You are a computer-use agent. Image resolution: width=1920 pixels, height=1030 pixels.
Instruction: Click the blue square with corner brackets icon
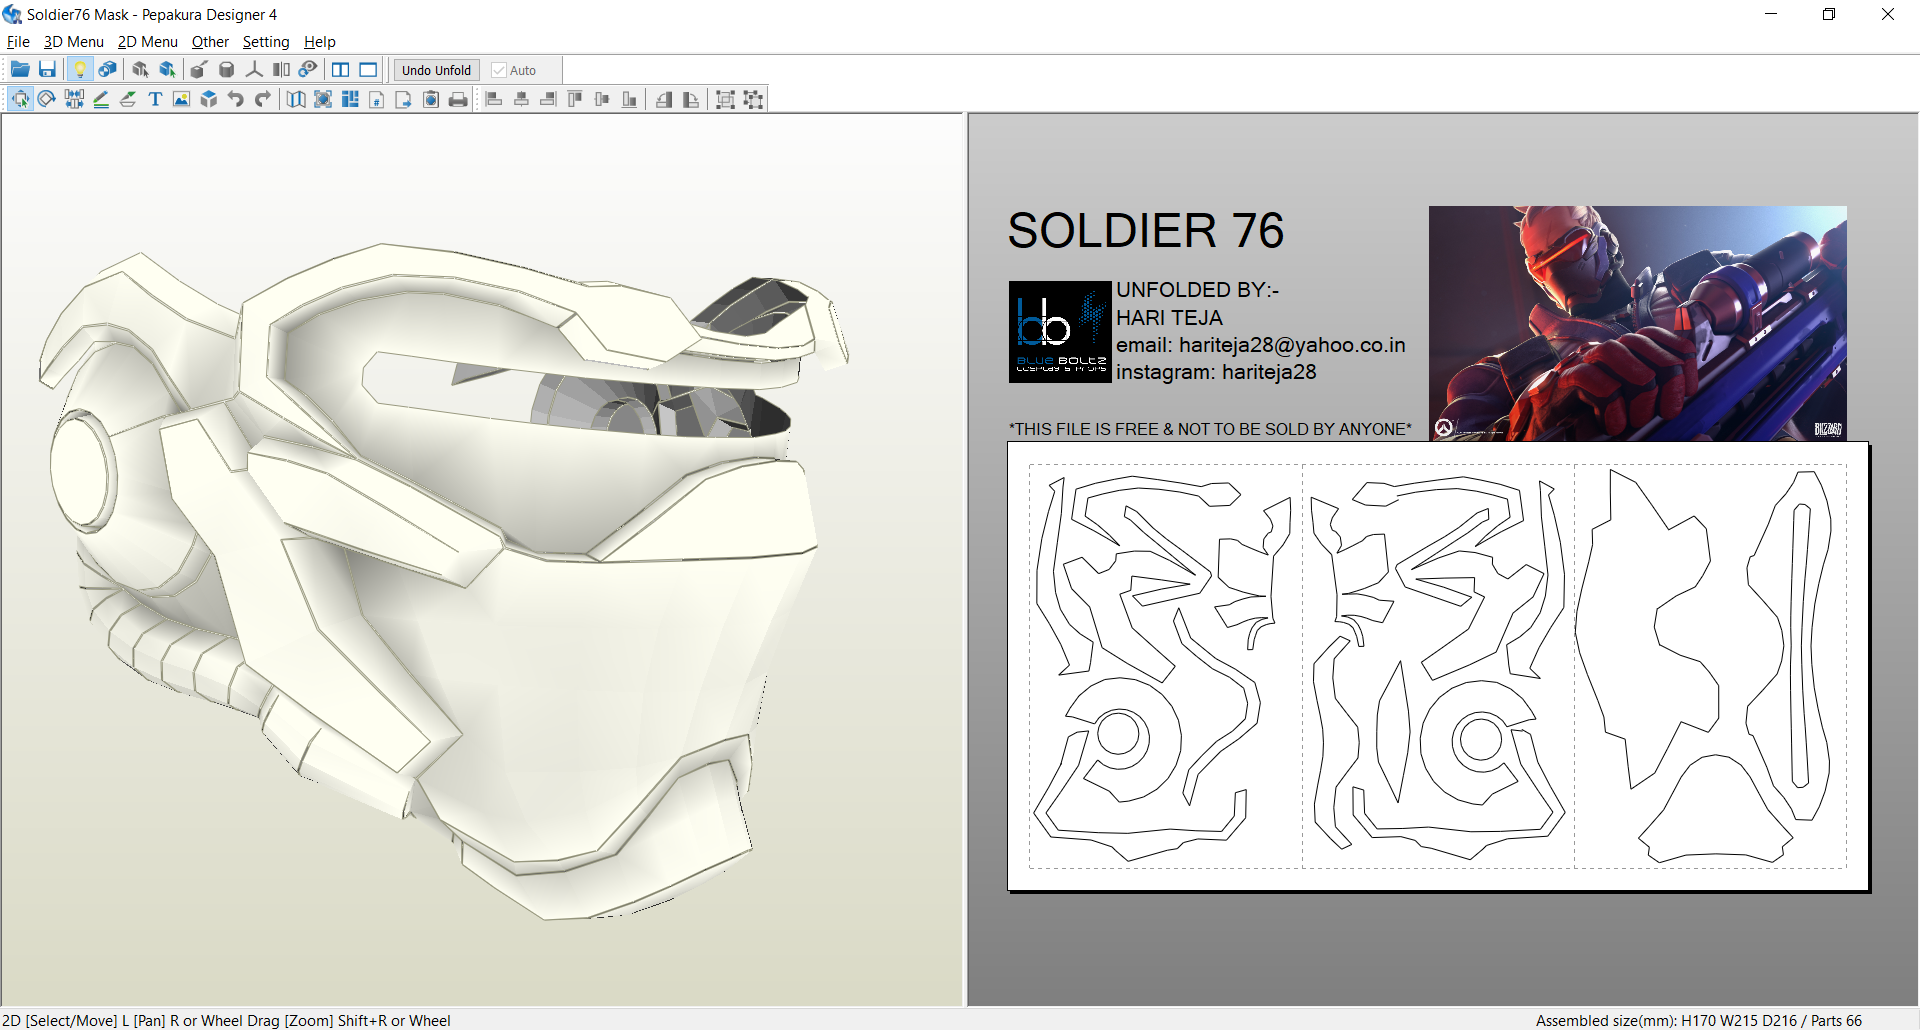(323, 99)
